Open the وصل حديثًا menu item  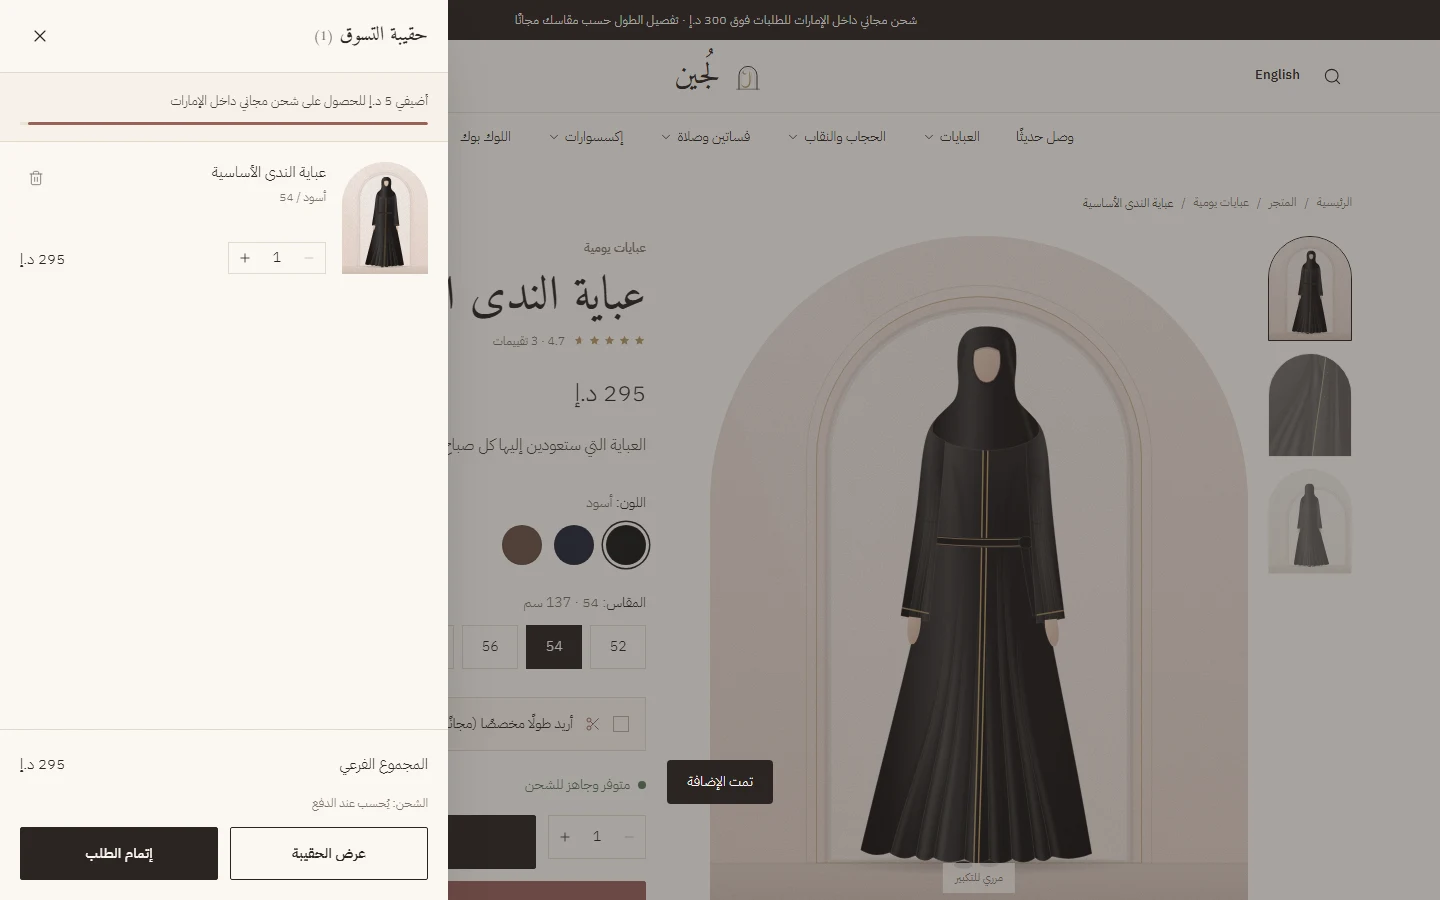tap(1045, 137)
